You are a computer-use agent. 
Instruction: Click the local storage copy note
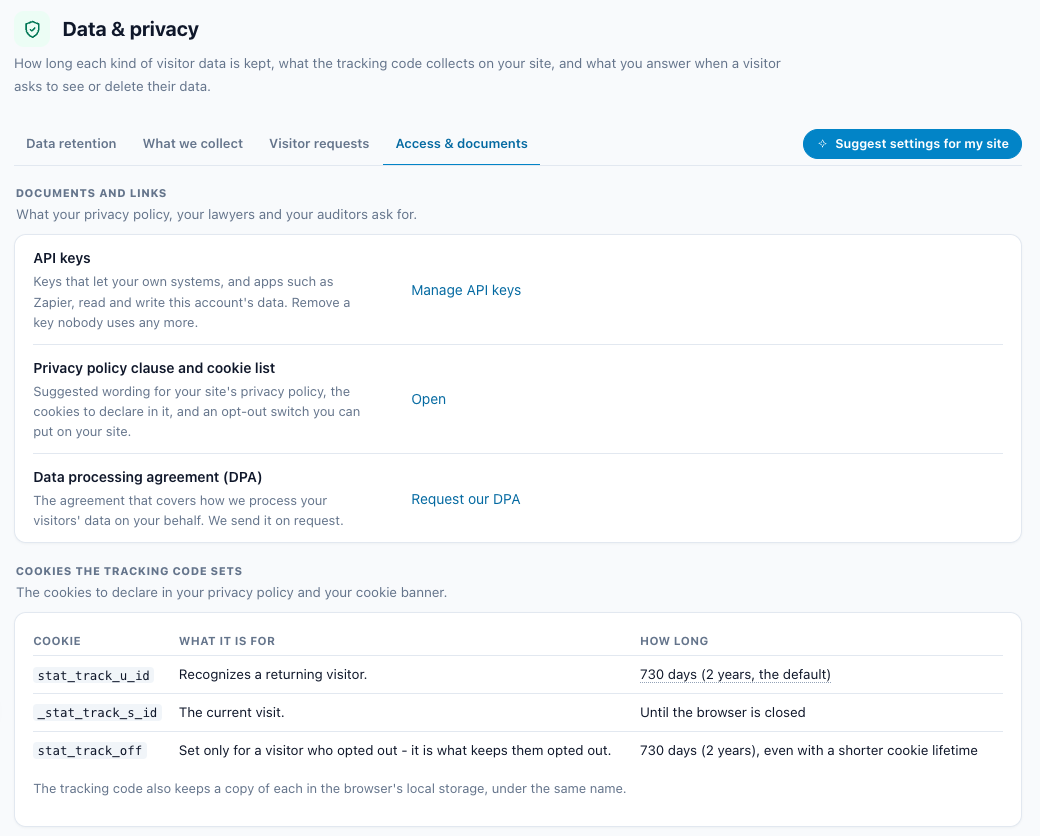tap(330, 788)
